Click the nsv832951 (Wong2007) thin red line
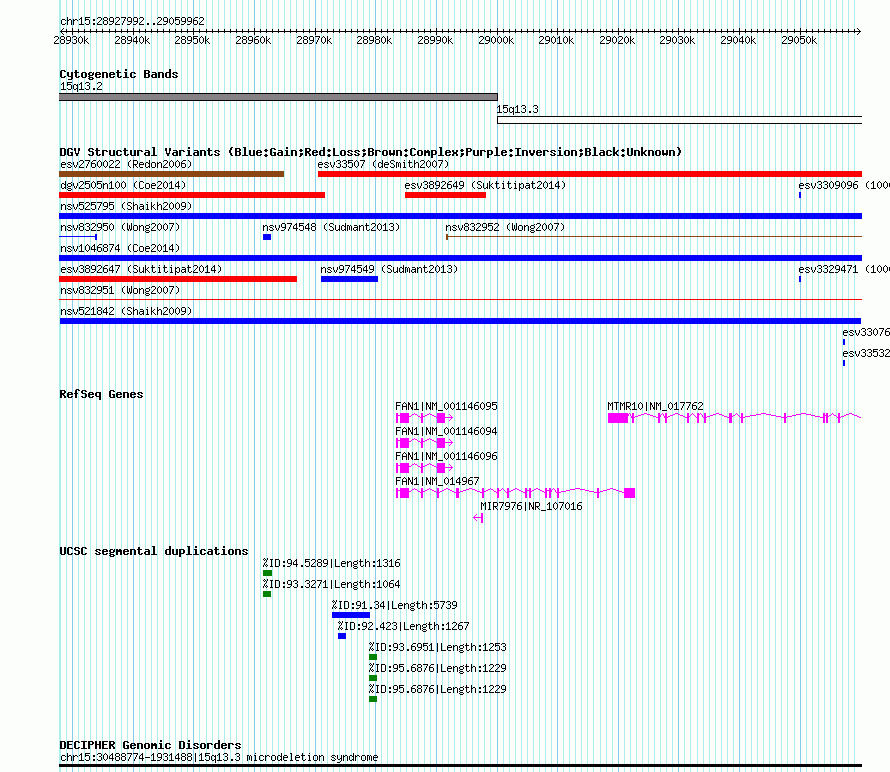890x772 pixels. coord(460,300)
